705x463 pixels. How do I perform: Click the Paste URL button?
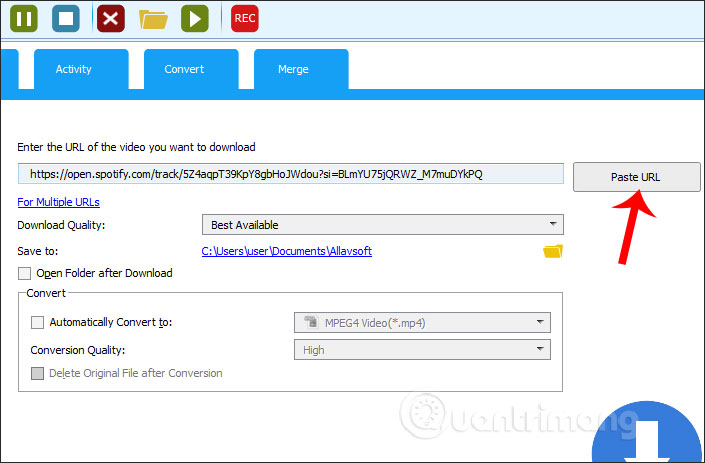[x=637, y=177]
